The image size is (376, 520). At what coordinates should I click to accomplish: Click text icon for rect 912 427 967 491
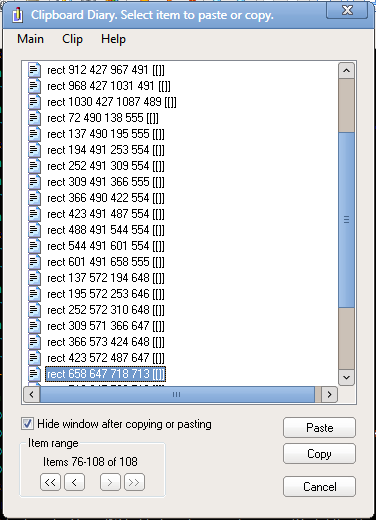click(34, 70)
